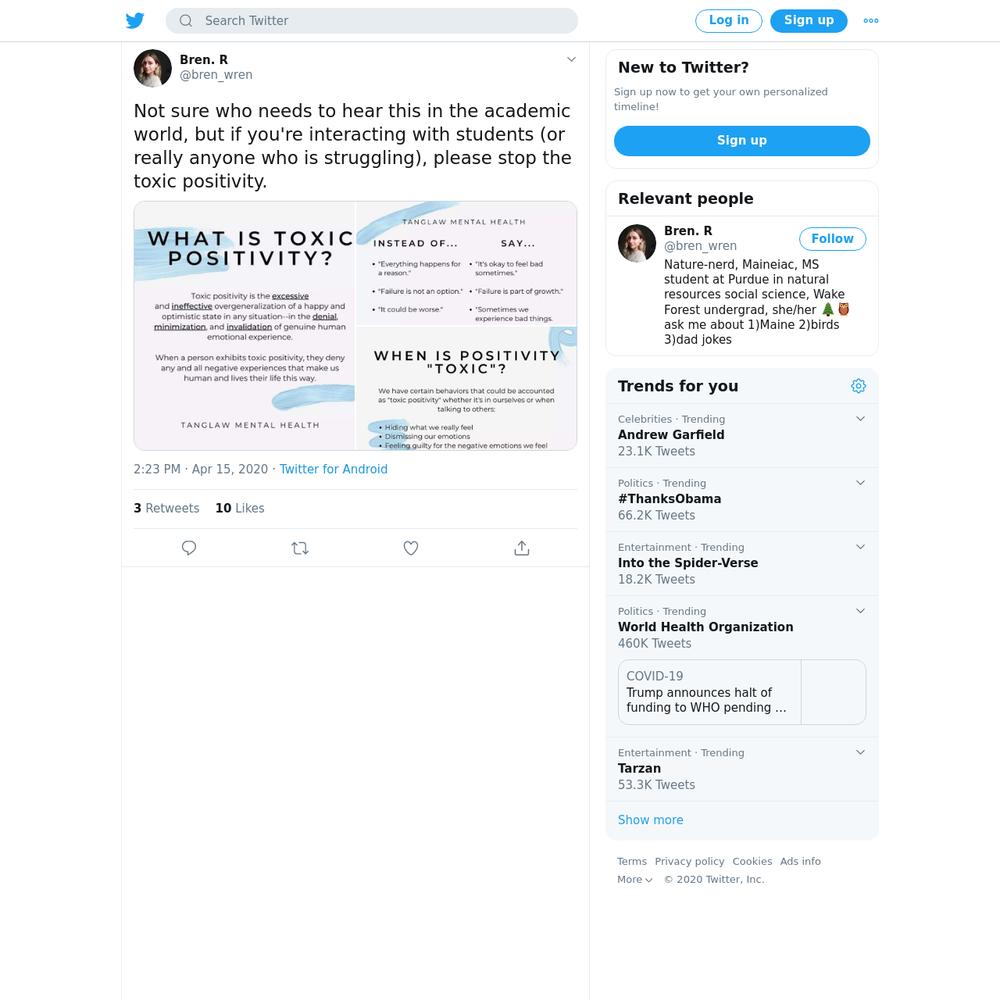
Task: Follow Bren. R in Relevant people
Action: [832, 239]
